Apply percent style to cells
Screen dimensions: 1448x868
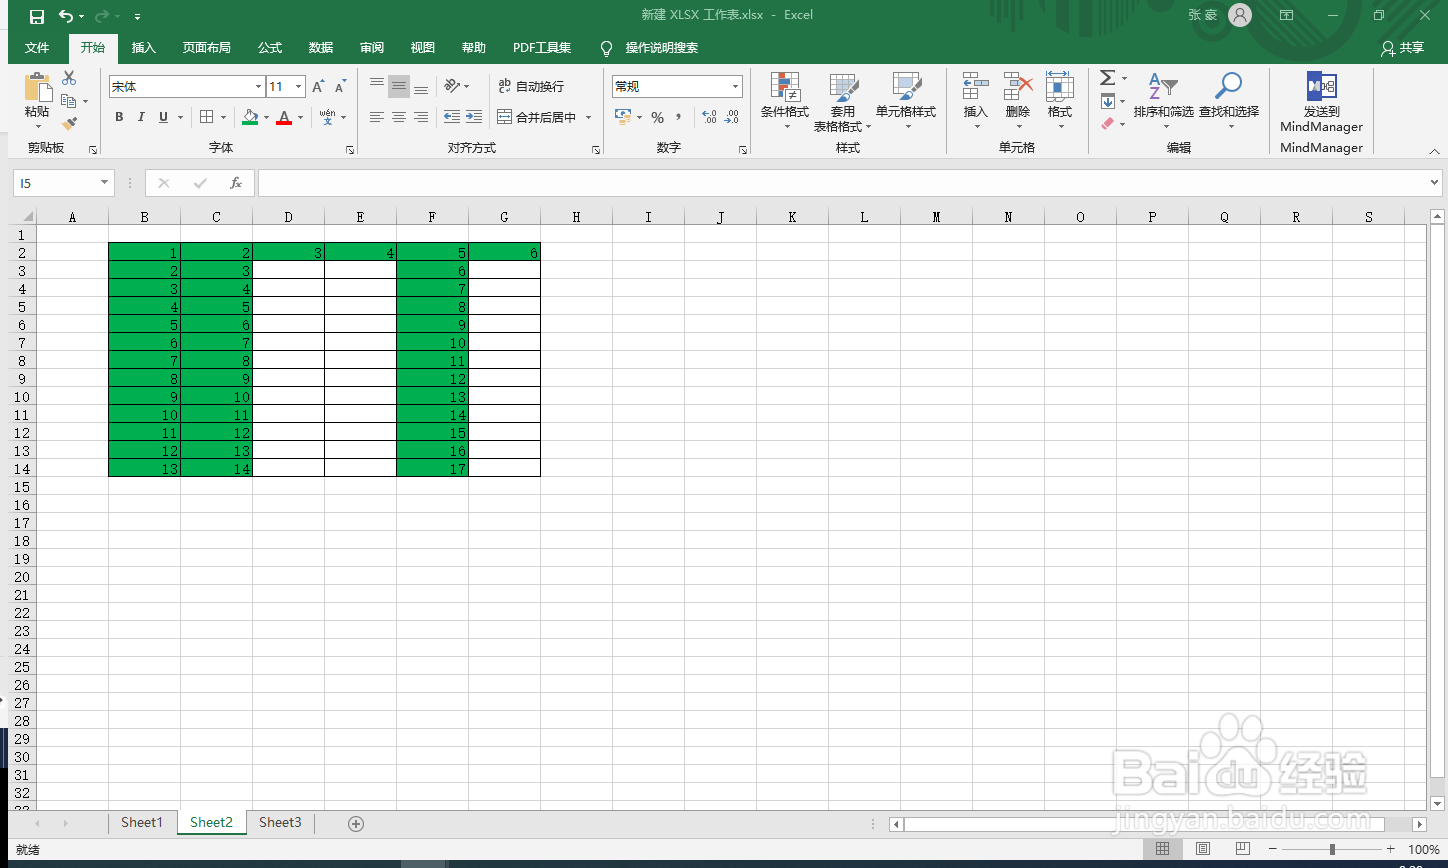(657, 117)
